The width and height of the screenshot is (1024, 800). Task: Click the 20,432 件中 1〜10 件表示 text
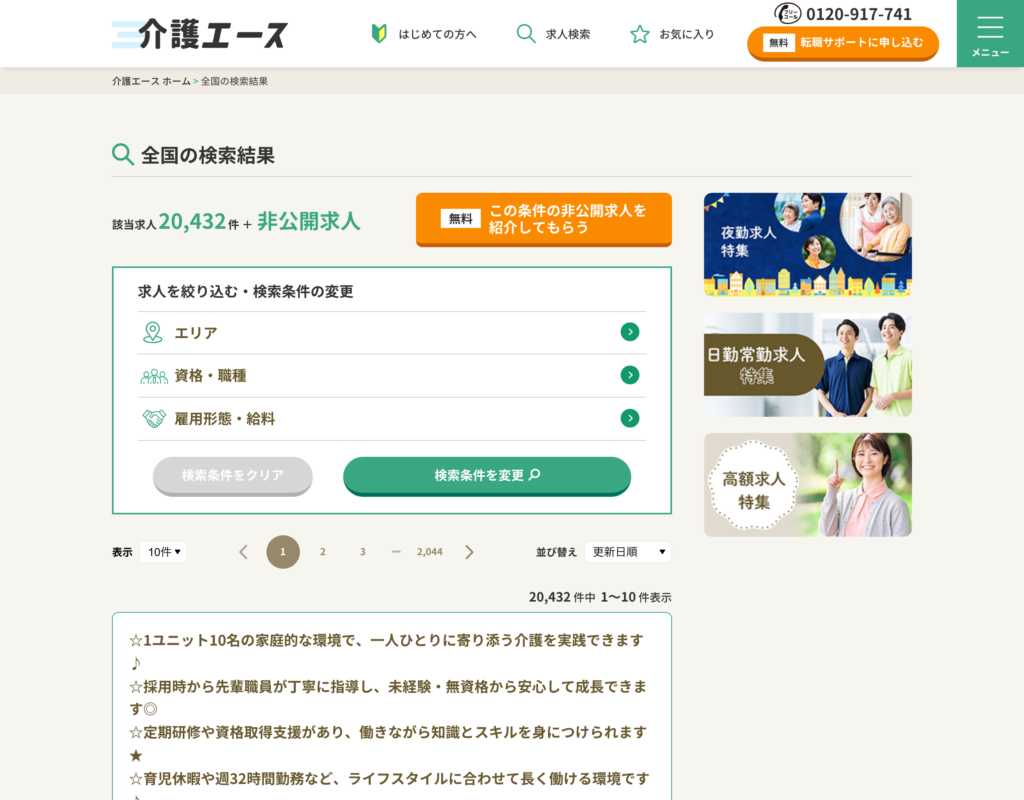(600, 597)
